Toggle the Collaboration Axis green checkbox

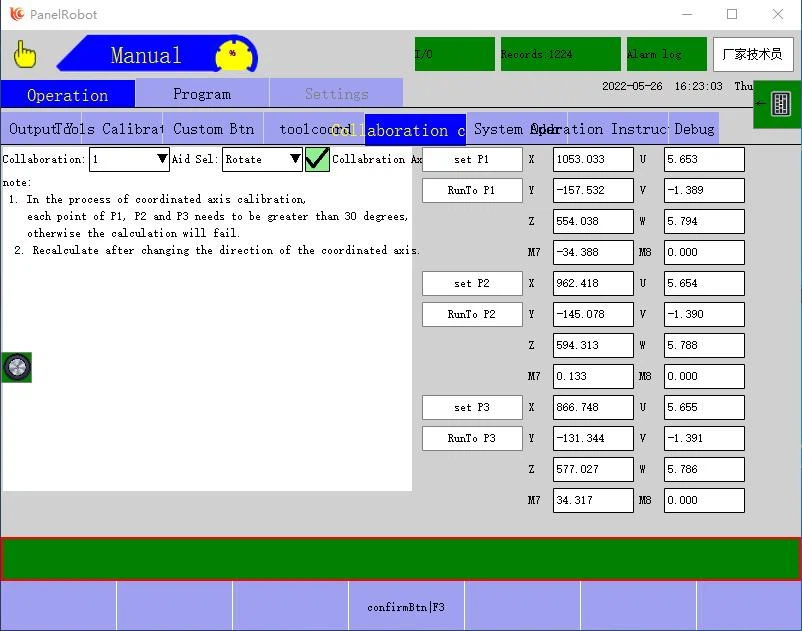point(317,159)
